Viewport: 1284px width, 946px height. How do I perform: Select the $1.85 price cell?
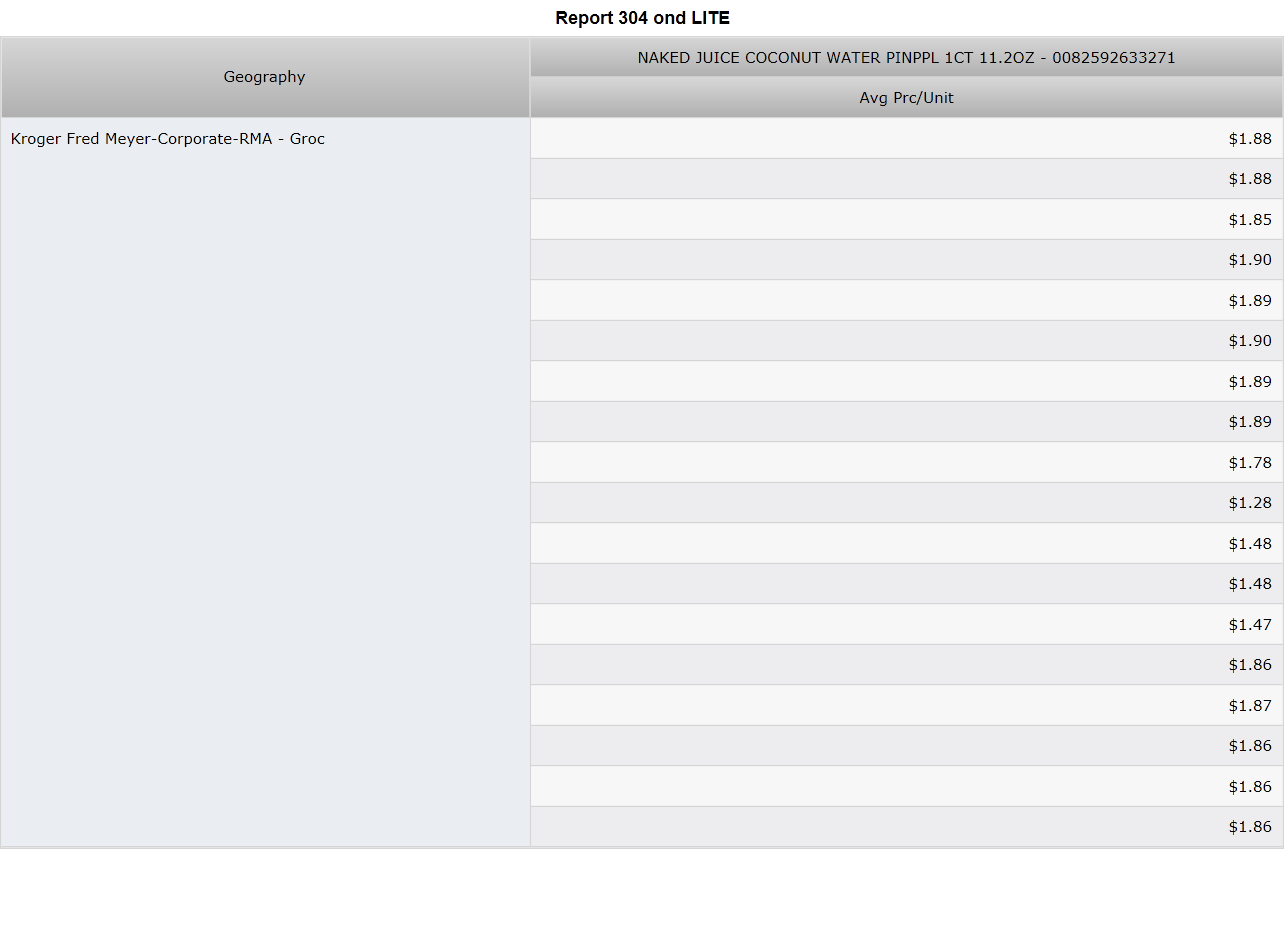pyautogui.click(x=906, y=219)
